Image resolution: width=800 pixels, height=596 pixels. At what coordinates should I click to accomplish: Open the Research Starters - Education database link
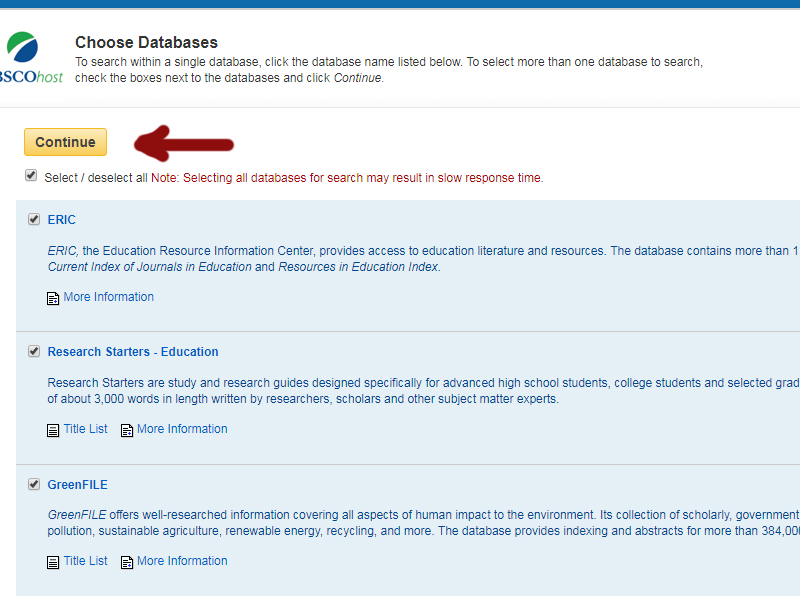click(x=133, y=352)
